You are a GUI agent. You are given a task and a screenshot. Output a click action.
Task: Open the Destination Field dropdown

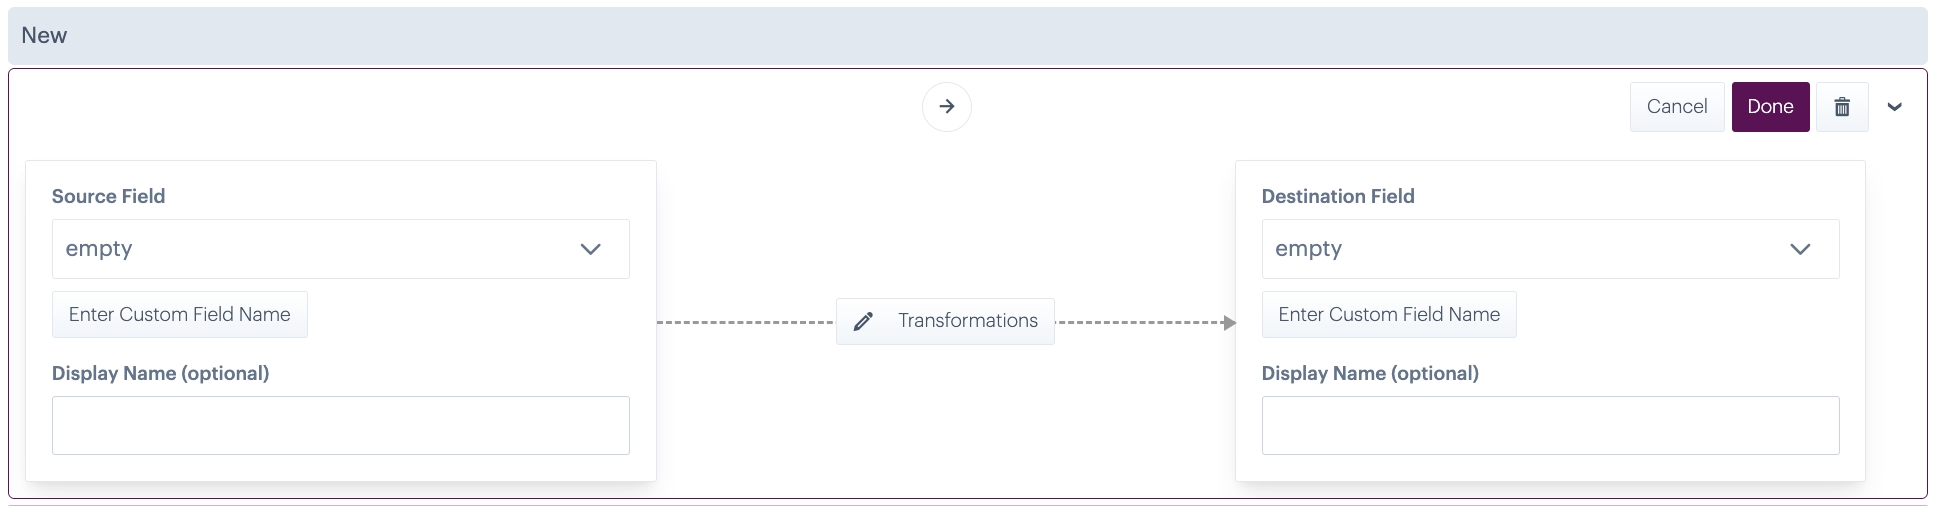point(1549,249)
